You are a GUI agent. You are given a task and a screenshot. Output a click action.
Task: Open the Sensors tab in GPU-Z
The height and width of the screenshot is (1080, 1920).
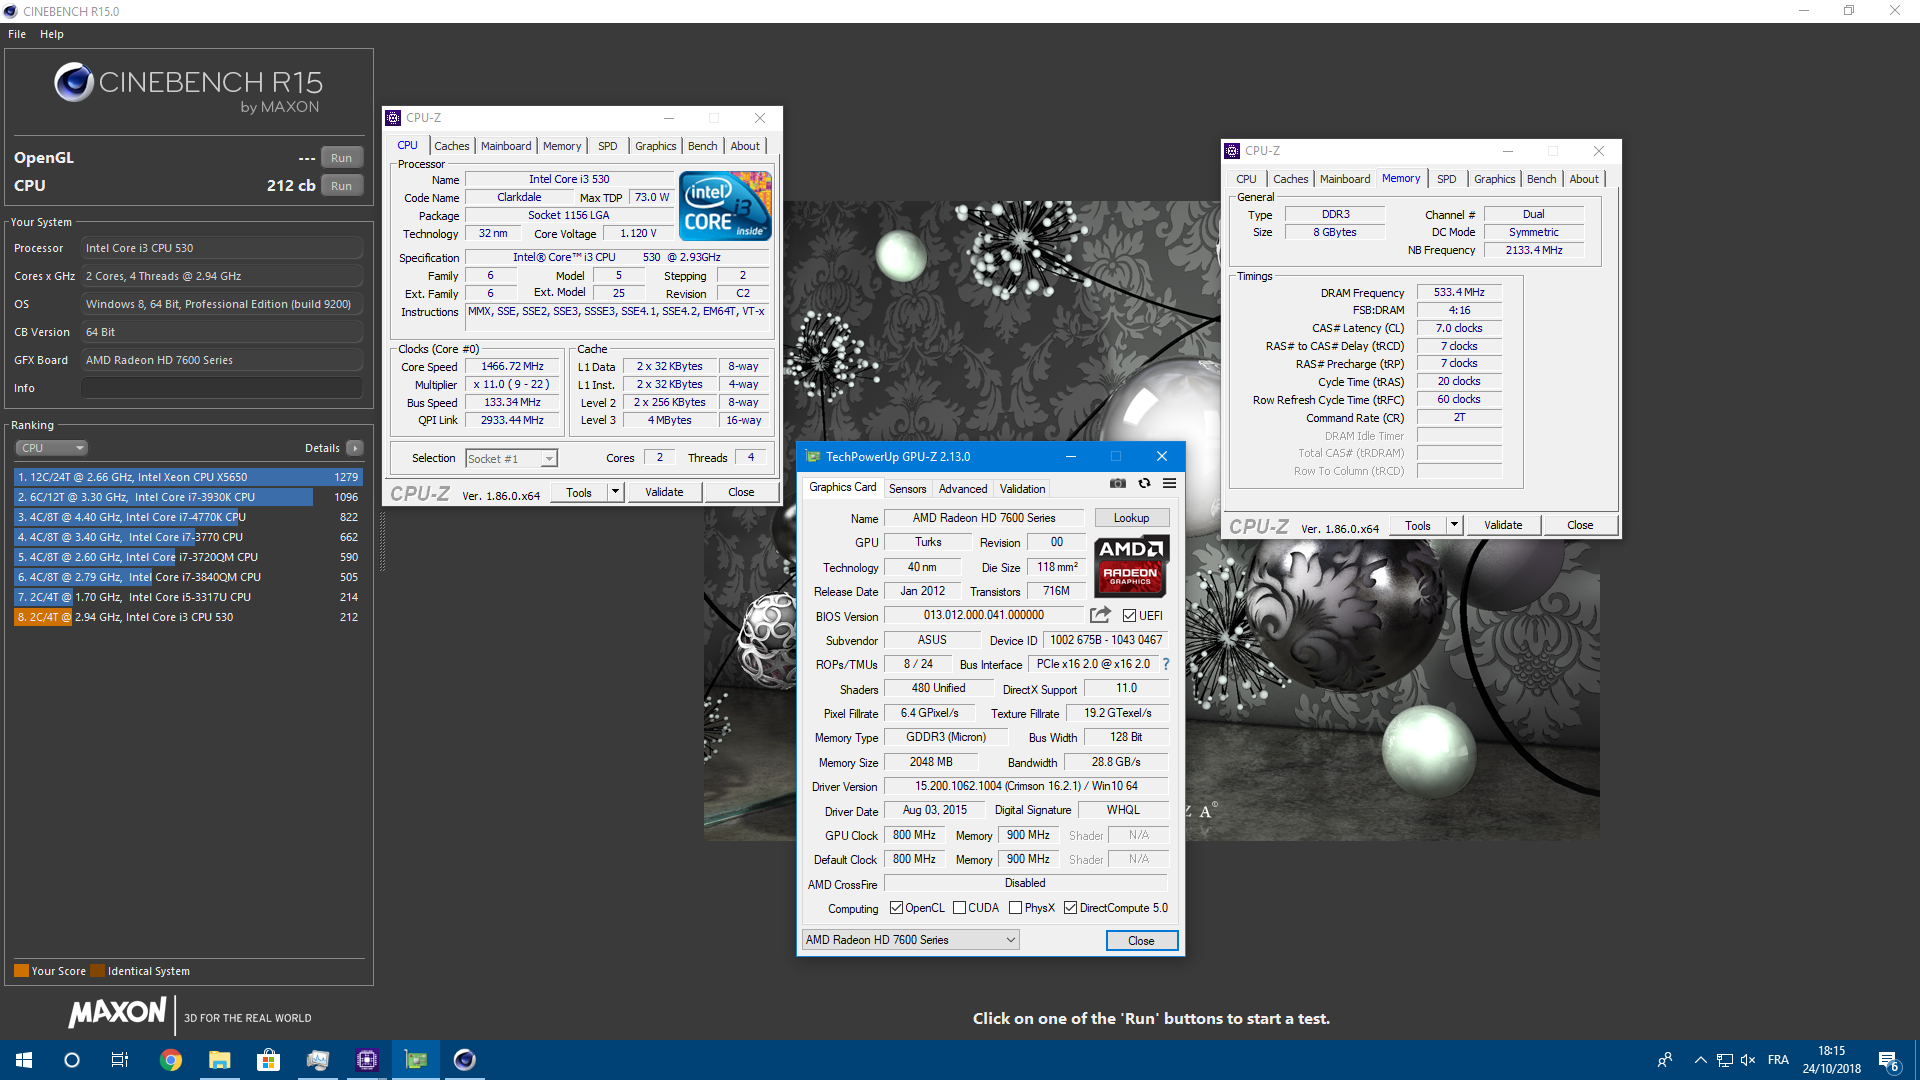pyautogui.click(x=908, y=489)
